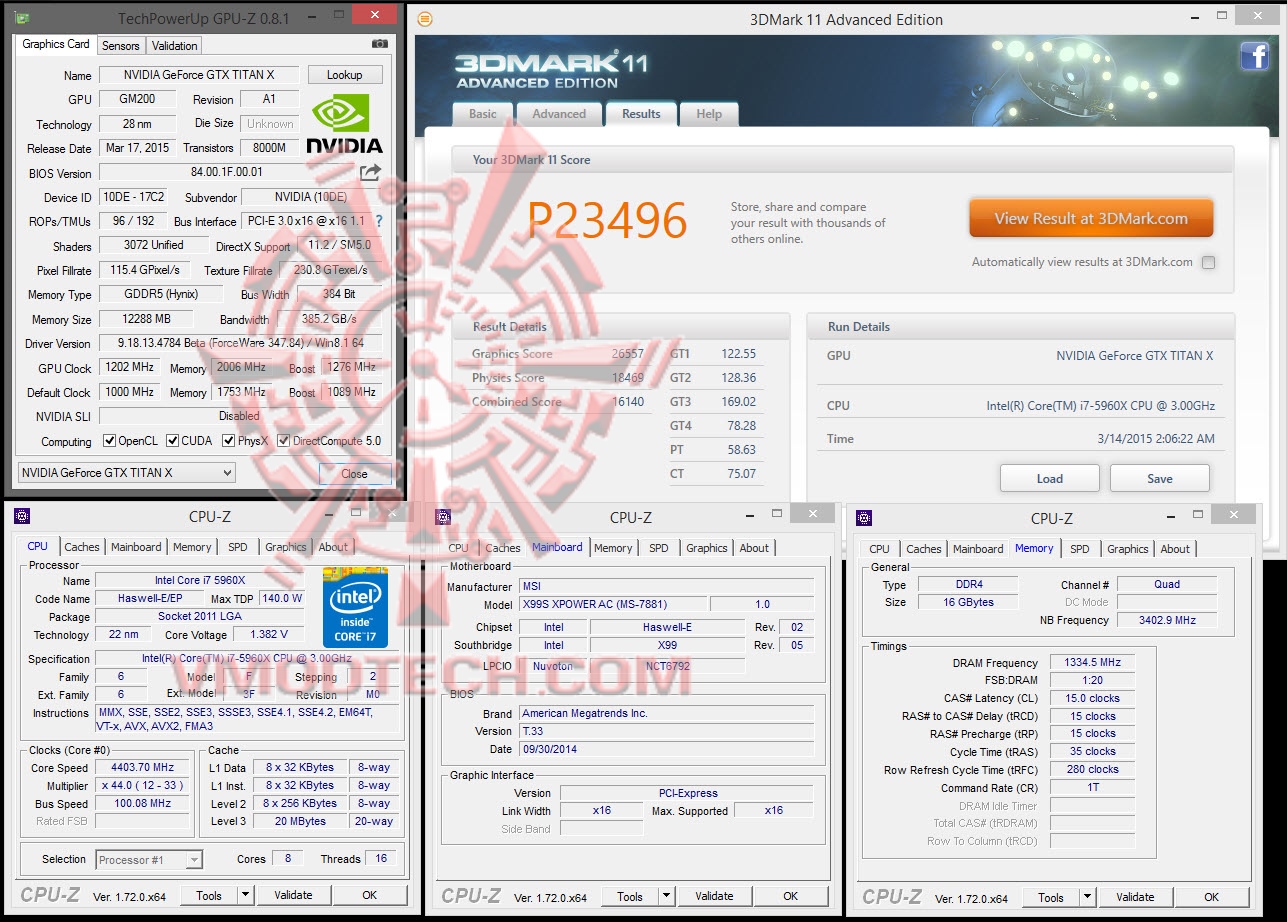Click View Result at 3DMark.com

[x=1091, y=219]
